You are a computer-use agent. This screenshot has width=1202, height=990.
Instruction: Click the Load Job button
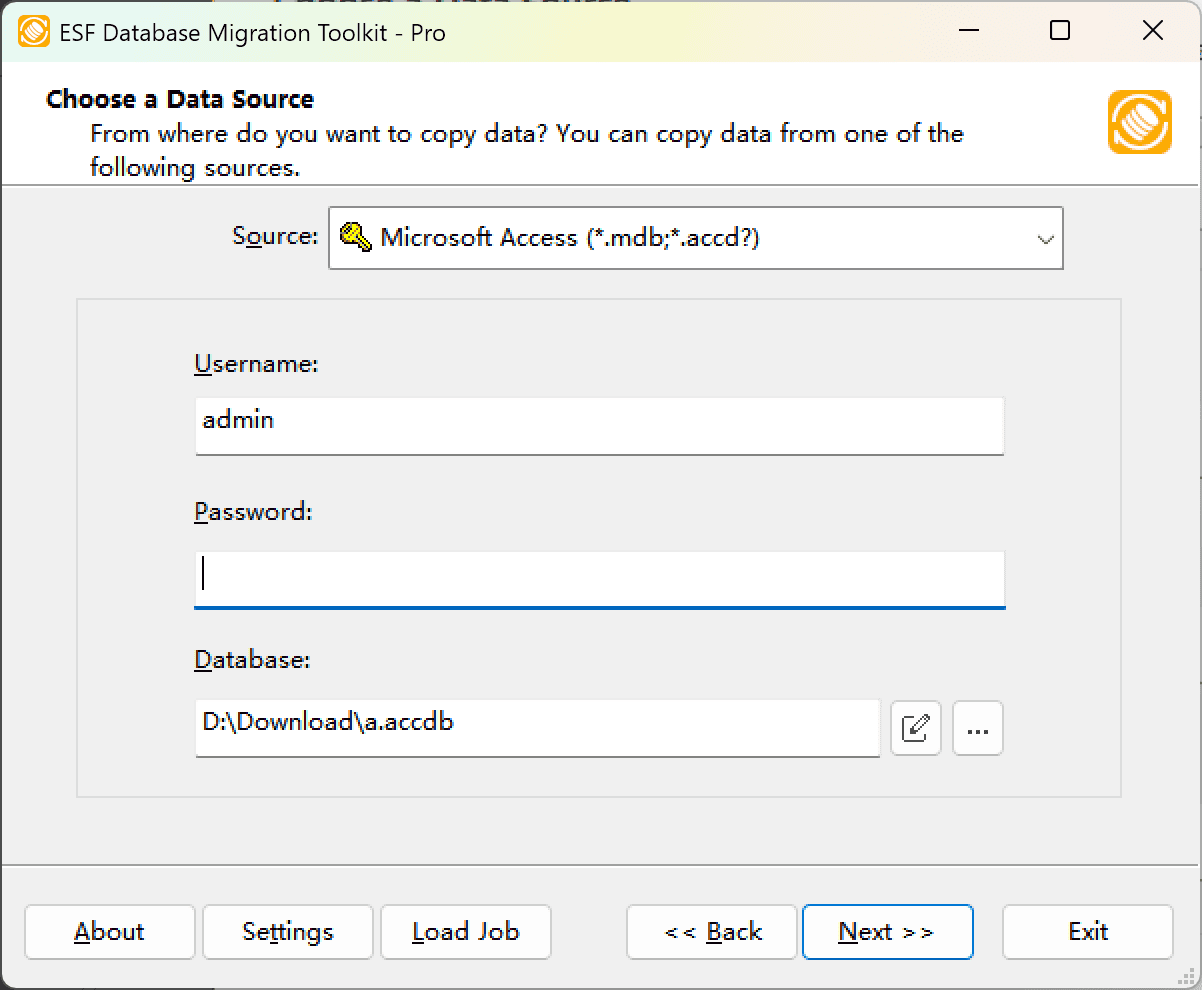point(465,931)
